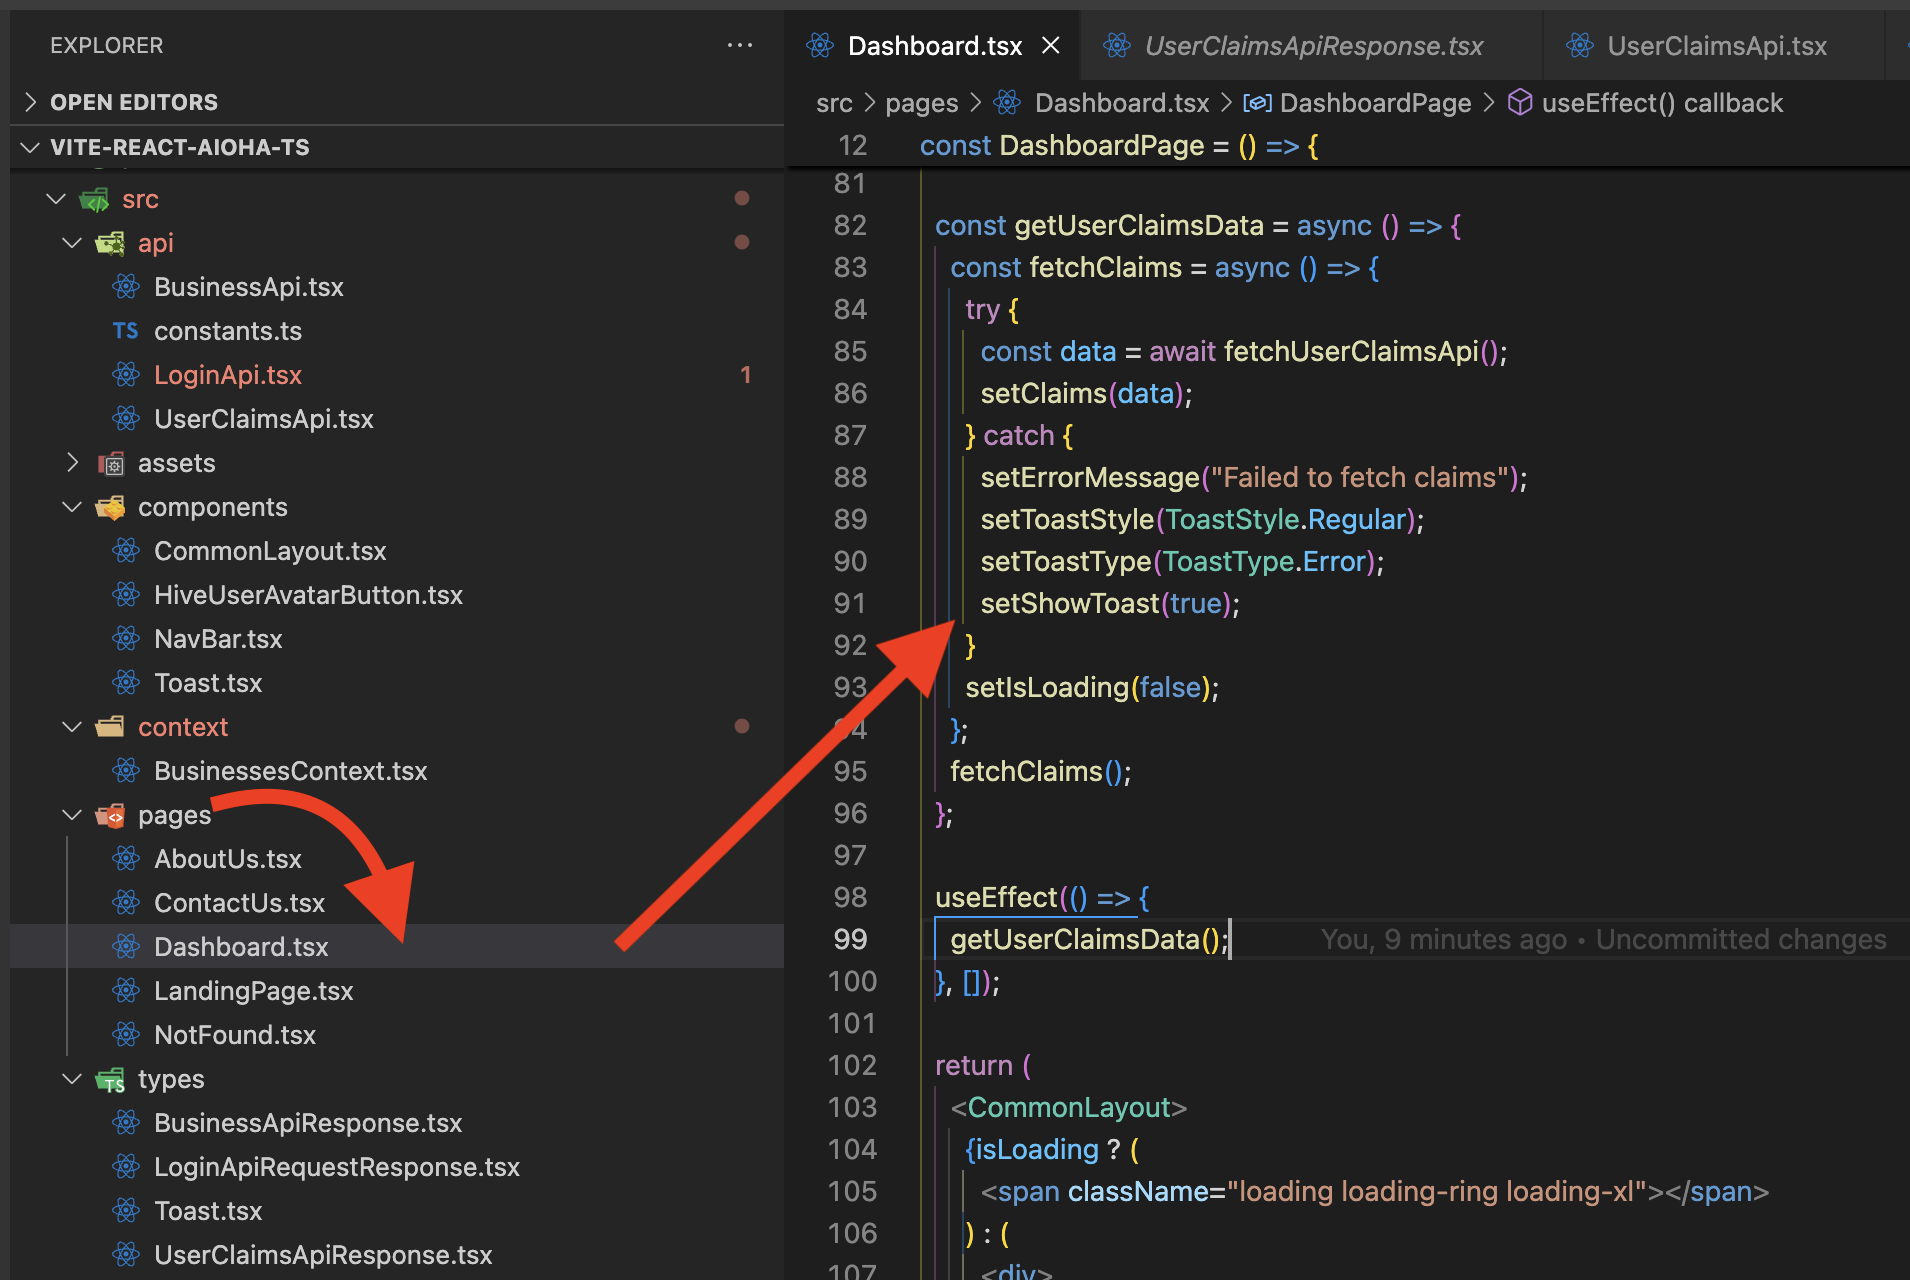Open Toast.tsx under types
Screen dimensions: 1910x1280
pyautogui.click(x=397, y=1211)
